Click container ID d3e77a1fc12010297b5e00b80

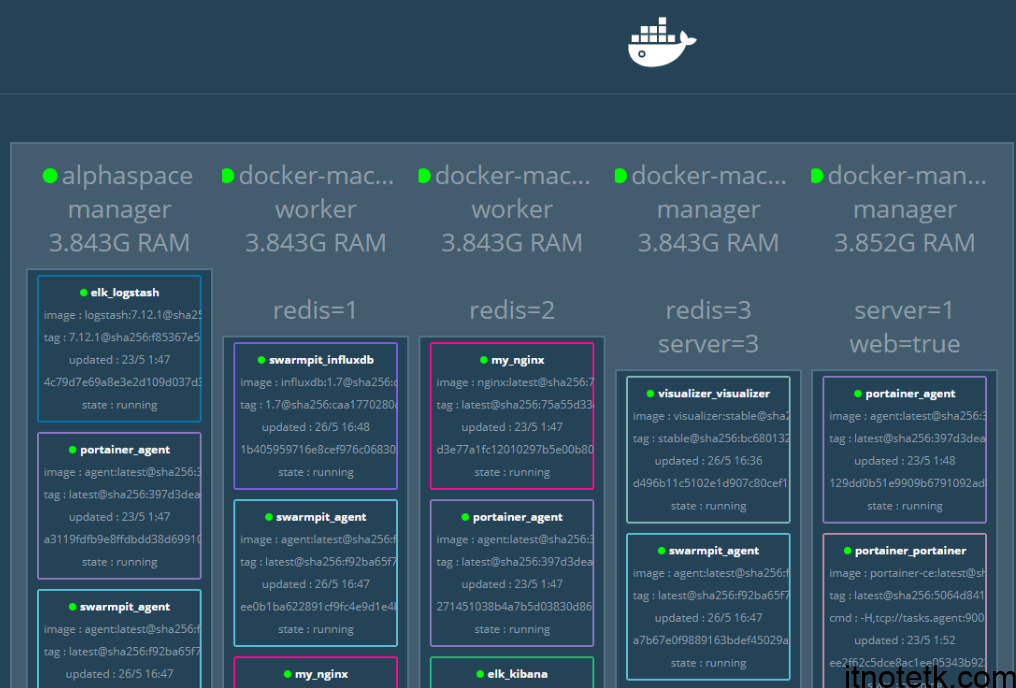[x=515, y=450]
